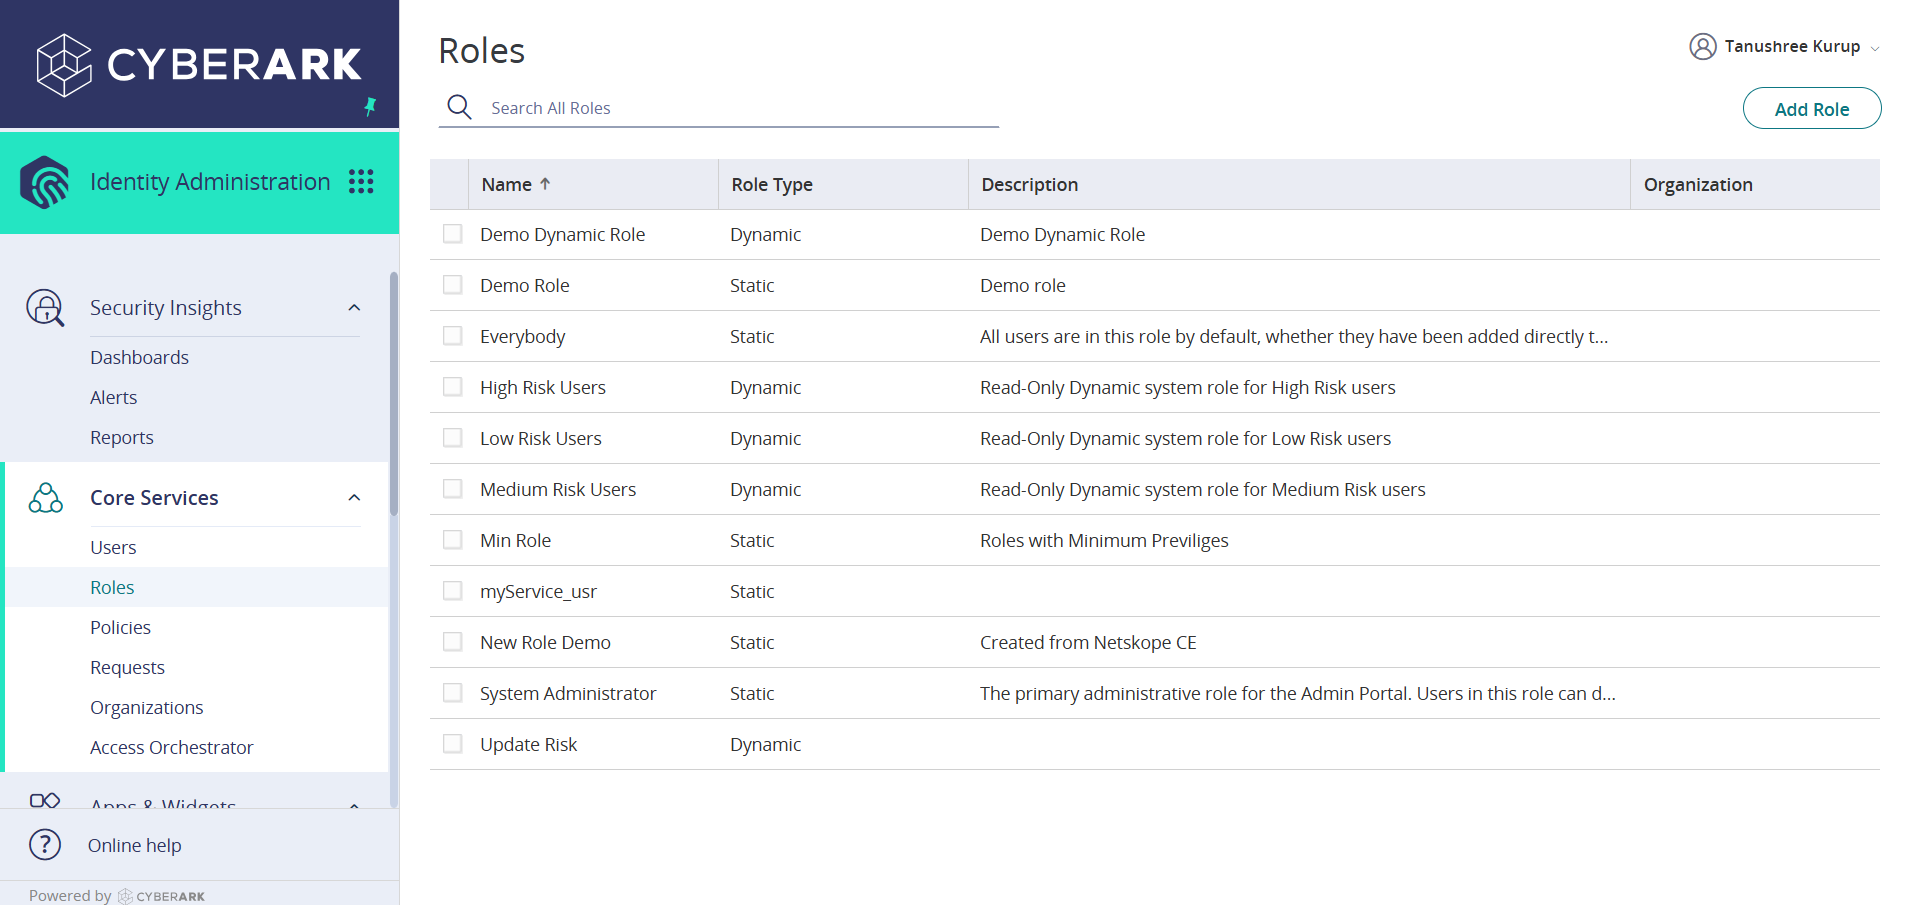The height and width of the screenshot is (905, 1912).
Task: Select the Everybody role checkbox
Action: point(453,336)
